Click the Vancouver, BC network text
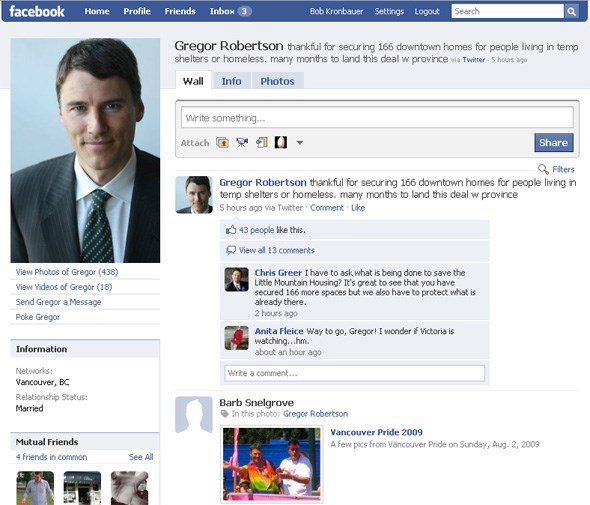This screenshot has height=505, width=590. [42, 382]
